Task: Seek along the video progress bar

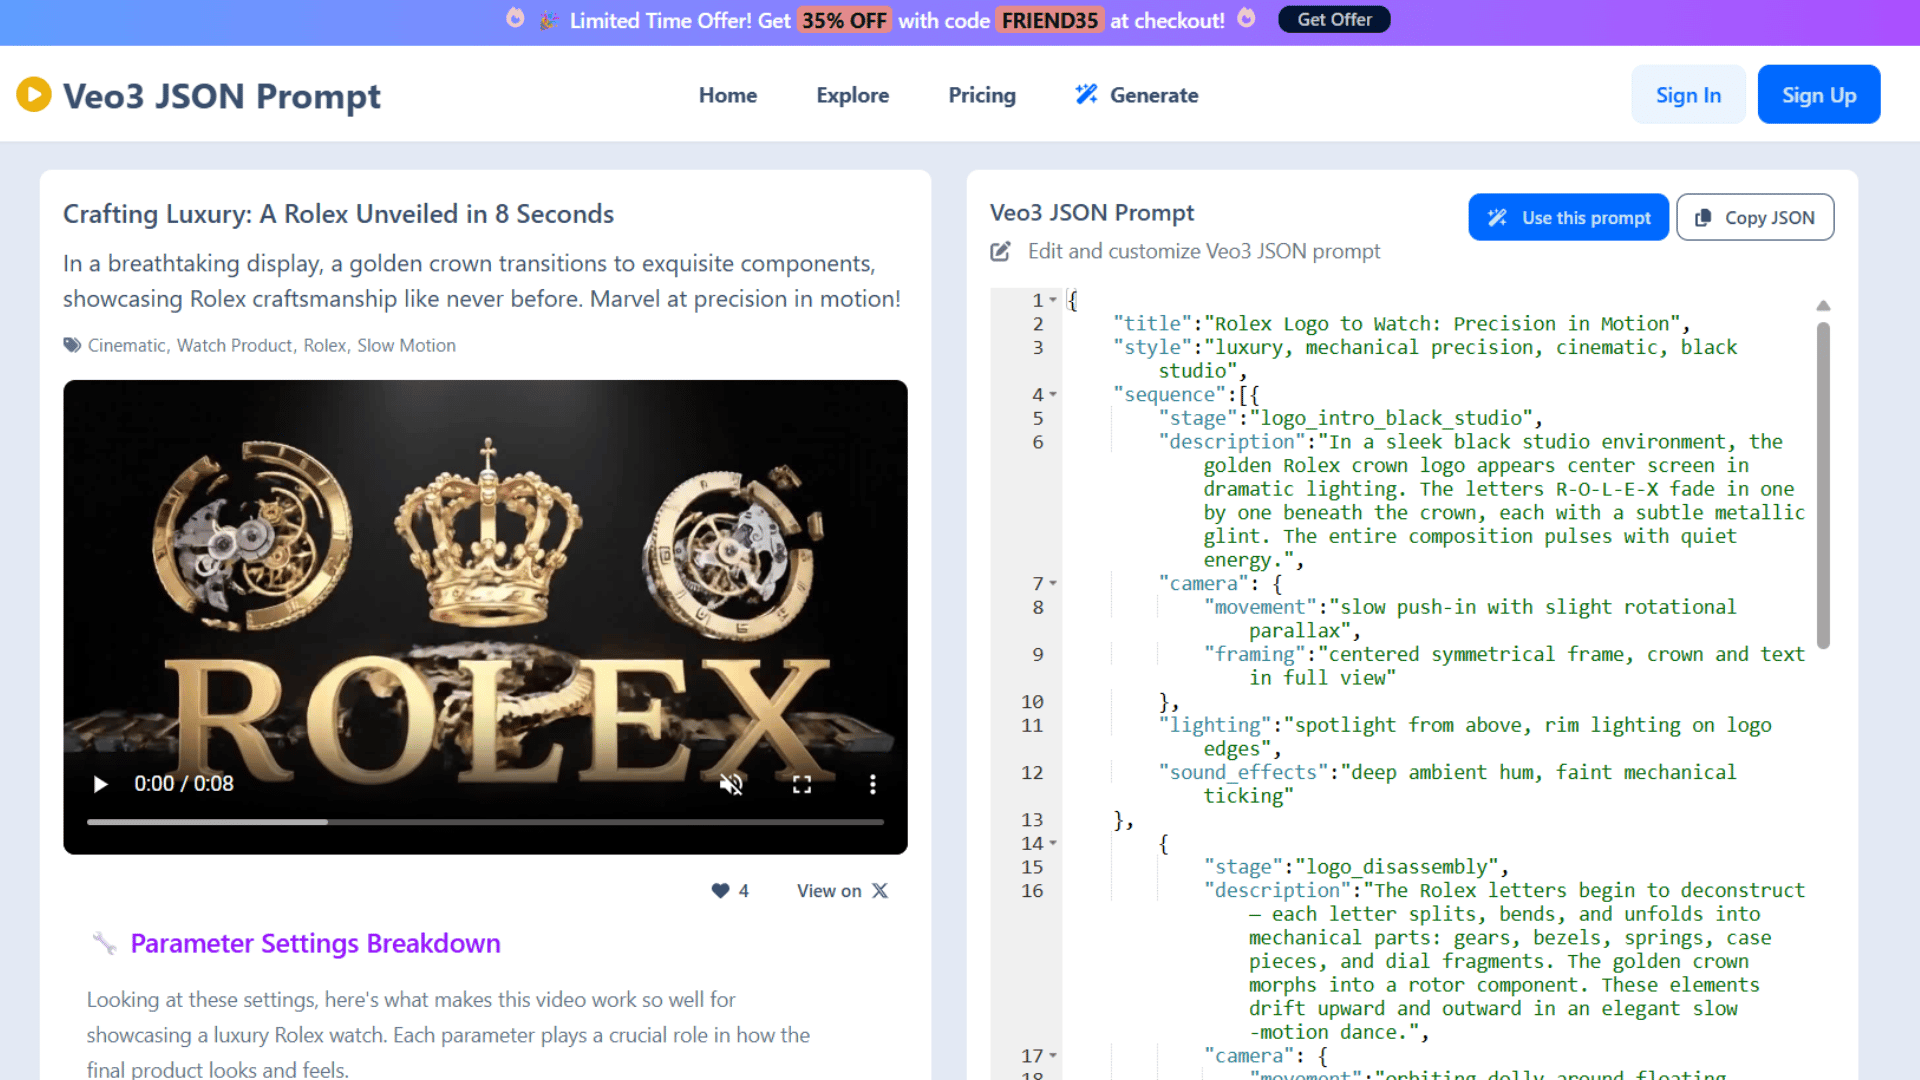Action: coord(485,822)
